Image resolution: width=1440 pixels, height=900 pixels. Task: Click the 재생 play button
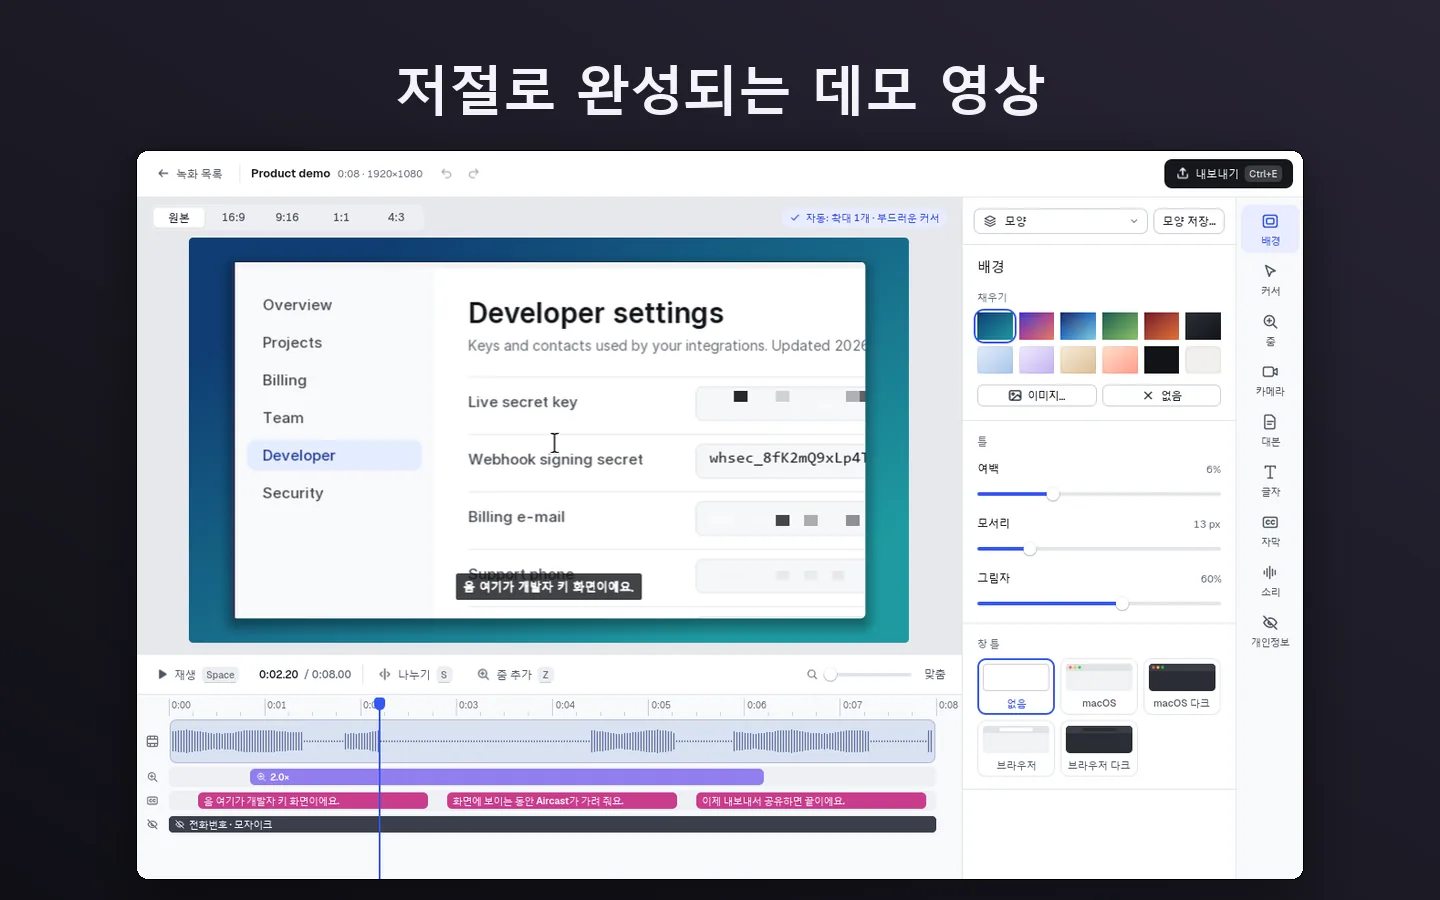197,675
